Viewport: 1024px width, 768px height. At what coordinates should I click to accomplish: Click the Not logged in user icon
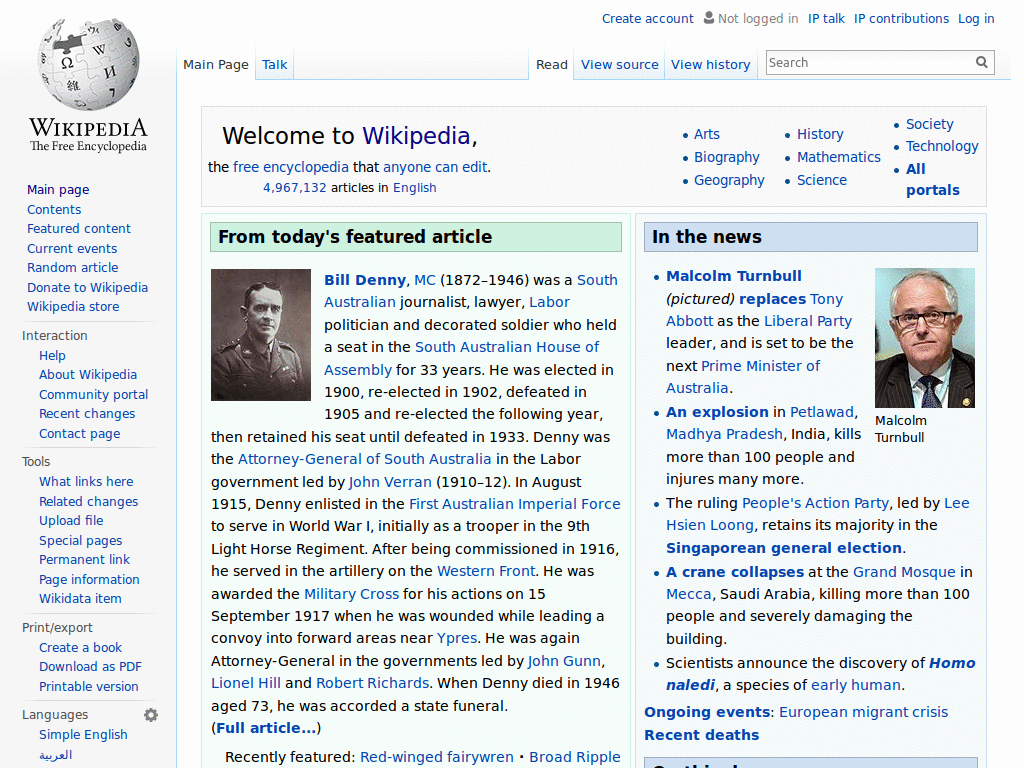click(x=709, y=18)
